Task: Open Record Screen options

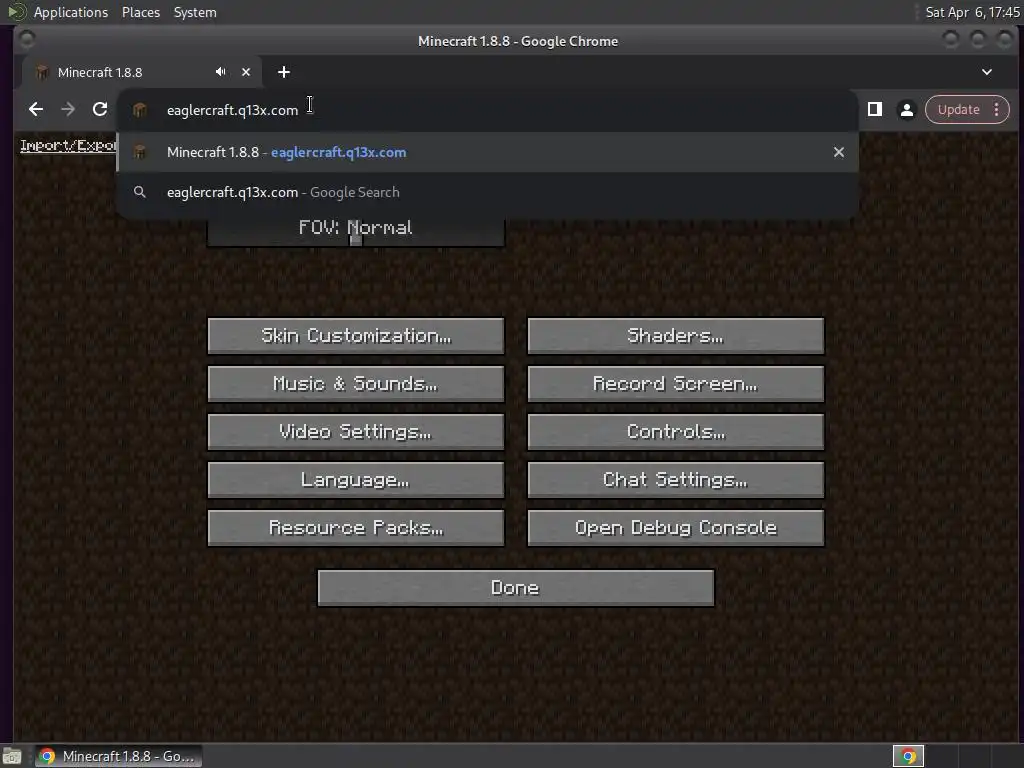Action: [675, 384]
